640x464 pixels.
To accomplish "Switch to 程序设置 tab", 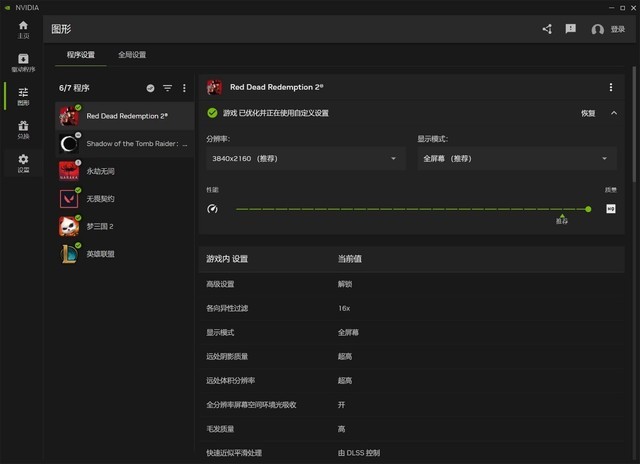I will coord(81,55).
